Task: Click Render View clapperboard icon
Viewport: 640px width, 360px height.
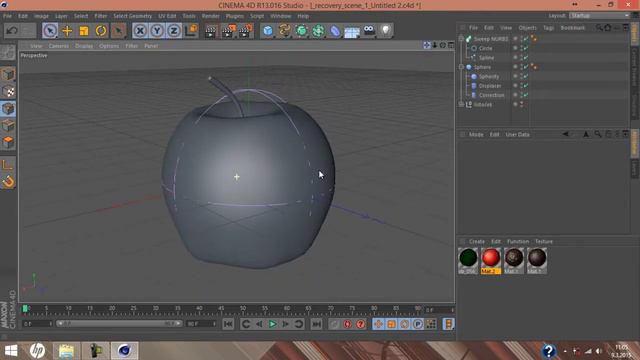Action: pyautogui.click(x=211, y=31)
